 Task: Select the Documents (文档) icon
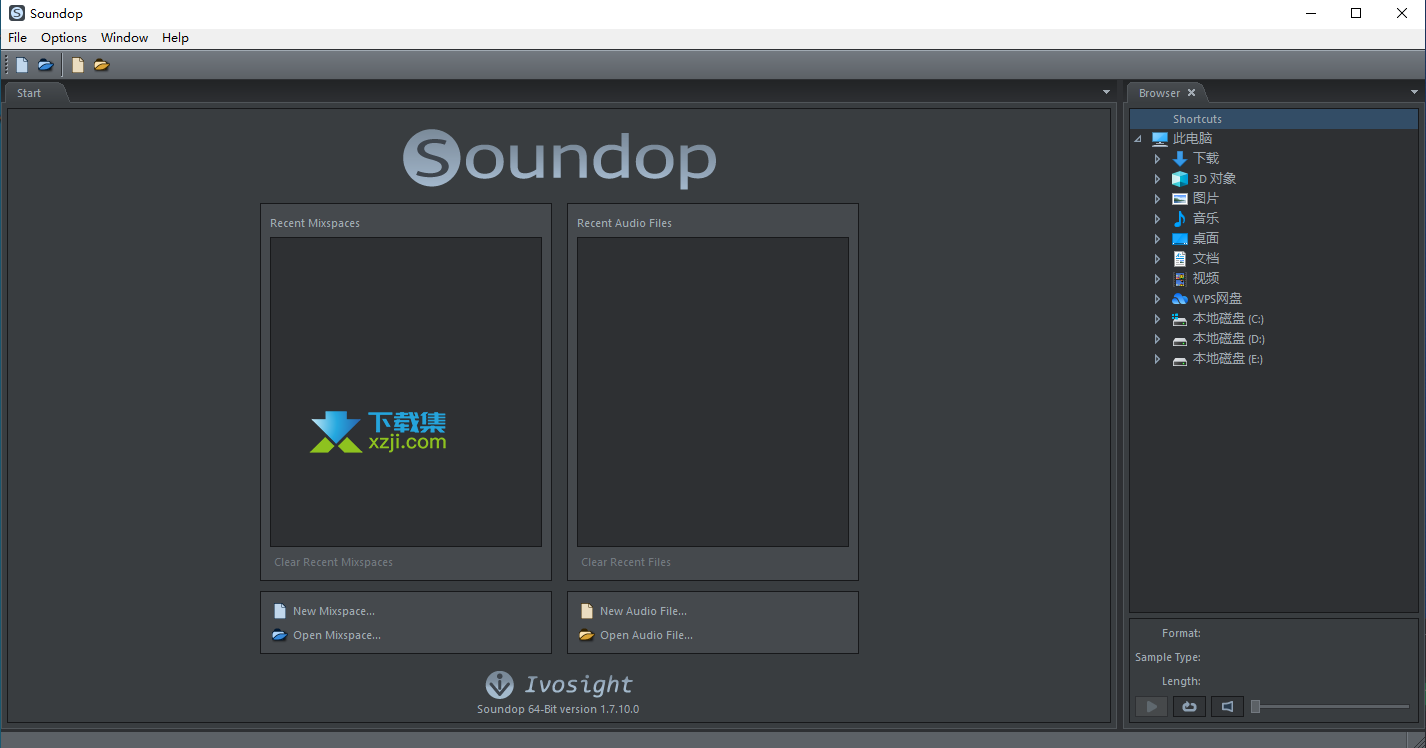(1180, 258)
